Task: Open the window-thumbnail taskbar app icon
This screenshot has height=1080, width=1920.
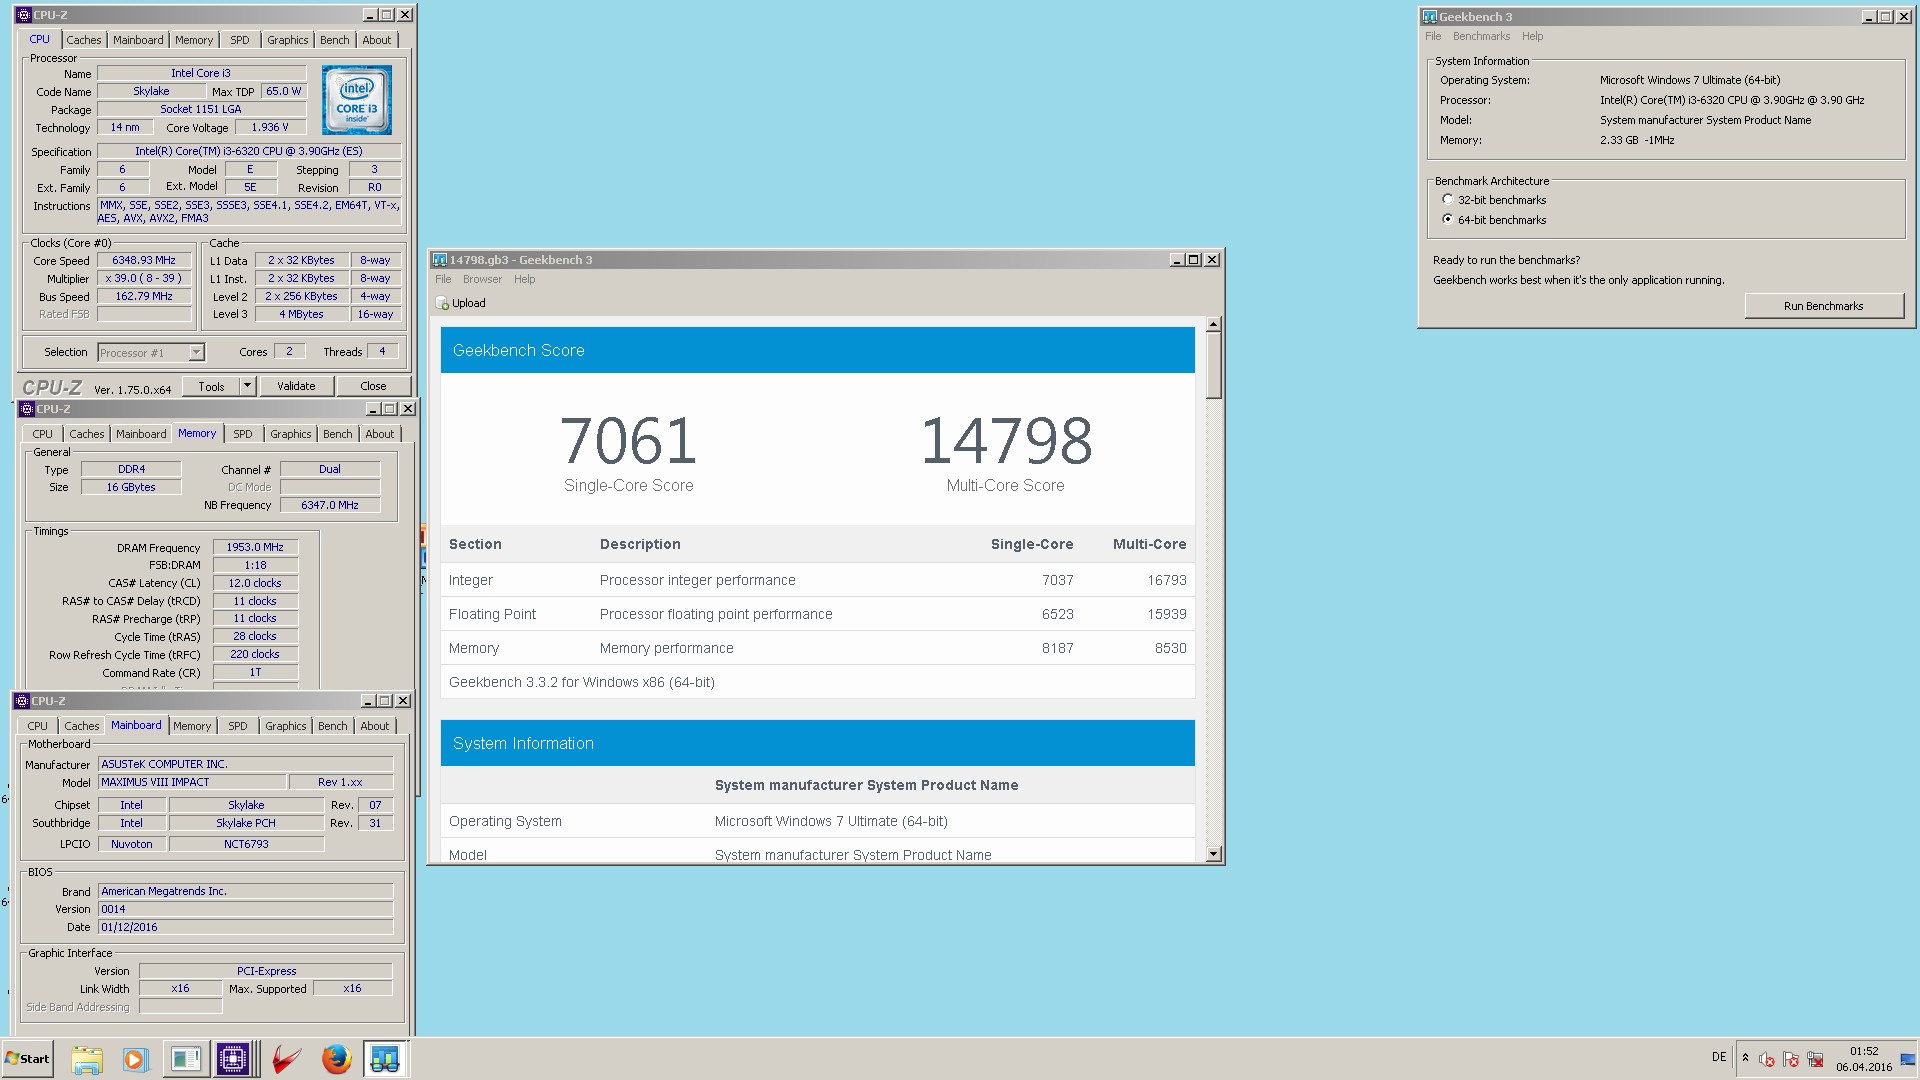Action: pyautogui.click(x=184, y=1059)
